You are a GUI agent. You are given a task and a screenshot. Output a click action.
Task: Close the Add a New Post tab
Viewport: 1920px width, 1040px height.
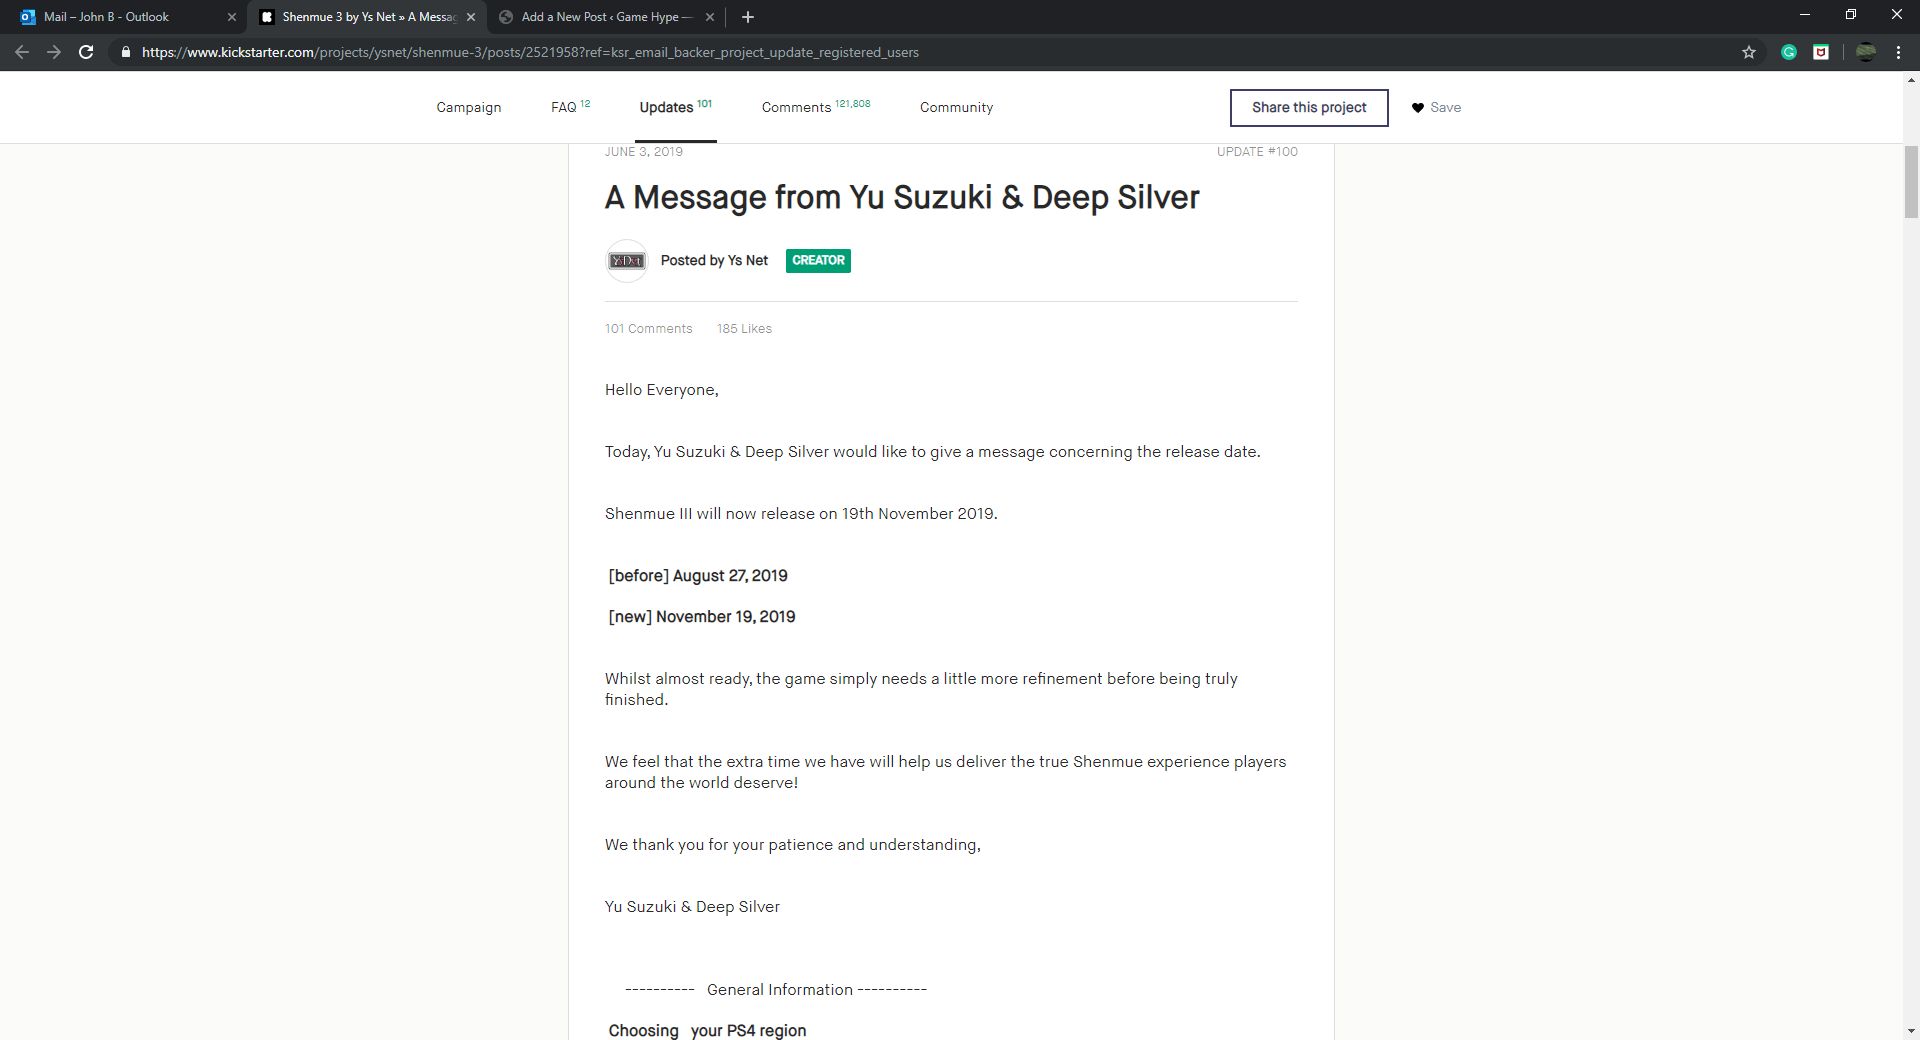click(x=710, y=17)
